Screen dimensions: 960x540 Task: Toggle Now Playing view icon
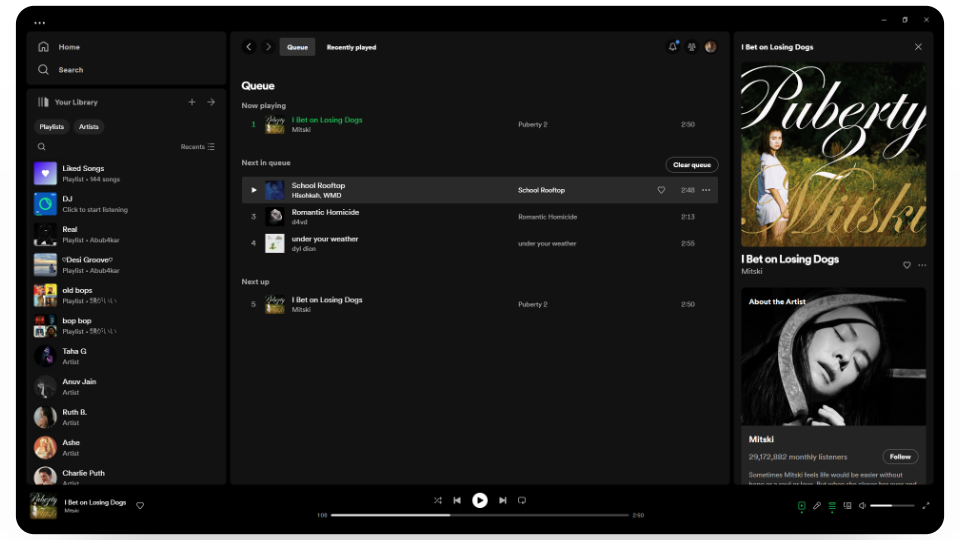click(801, 506)
